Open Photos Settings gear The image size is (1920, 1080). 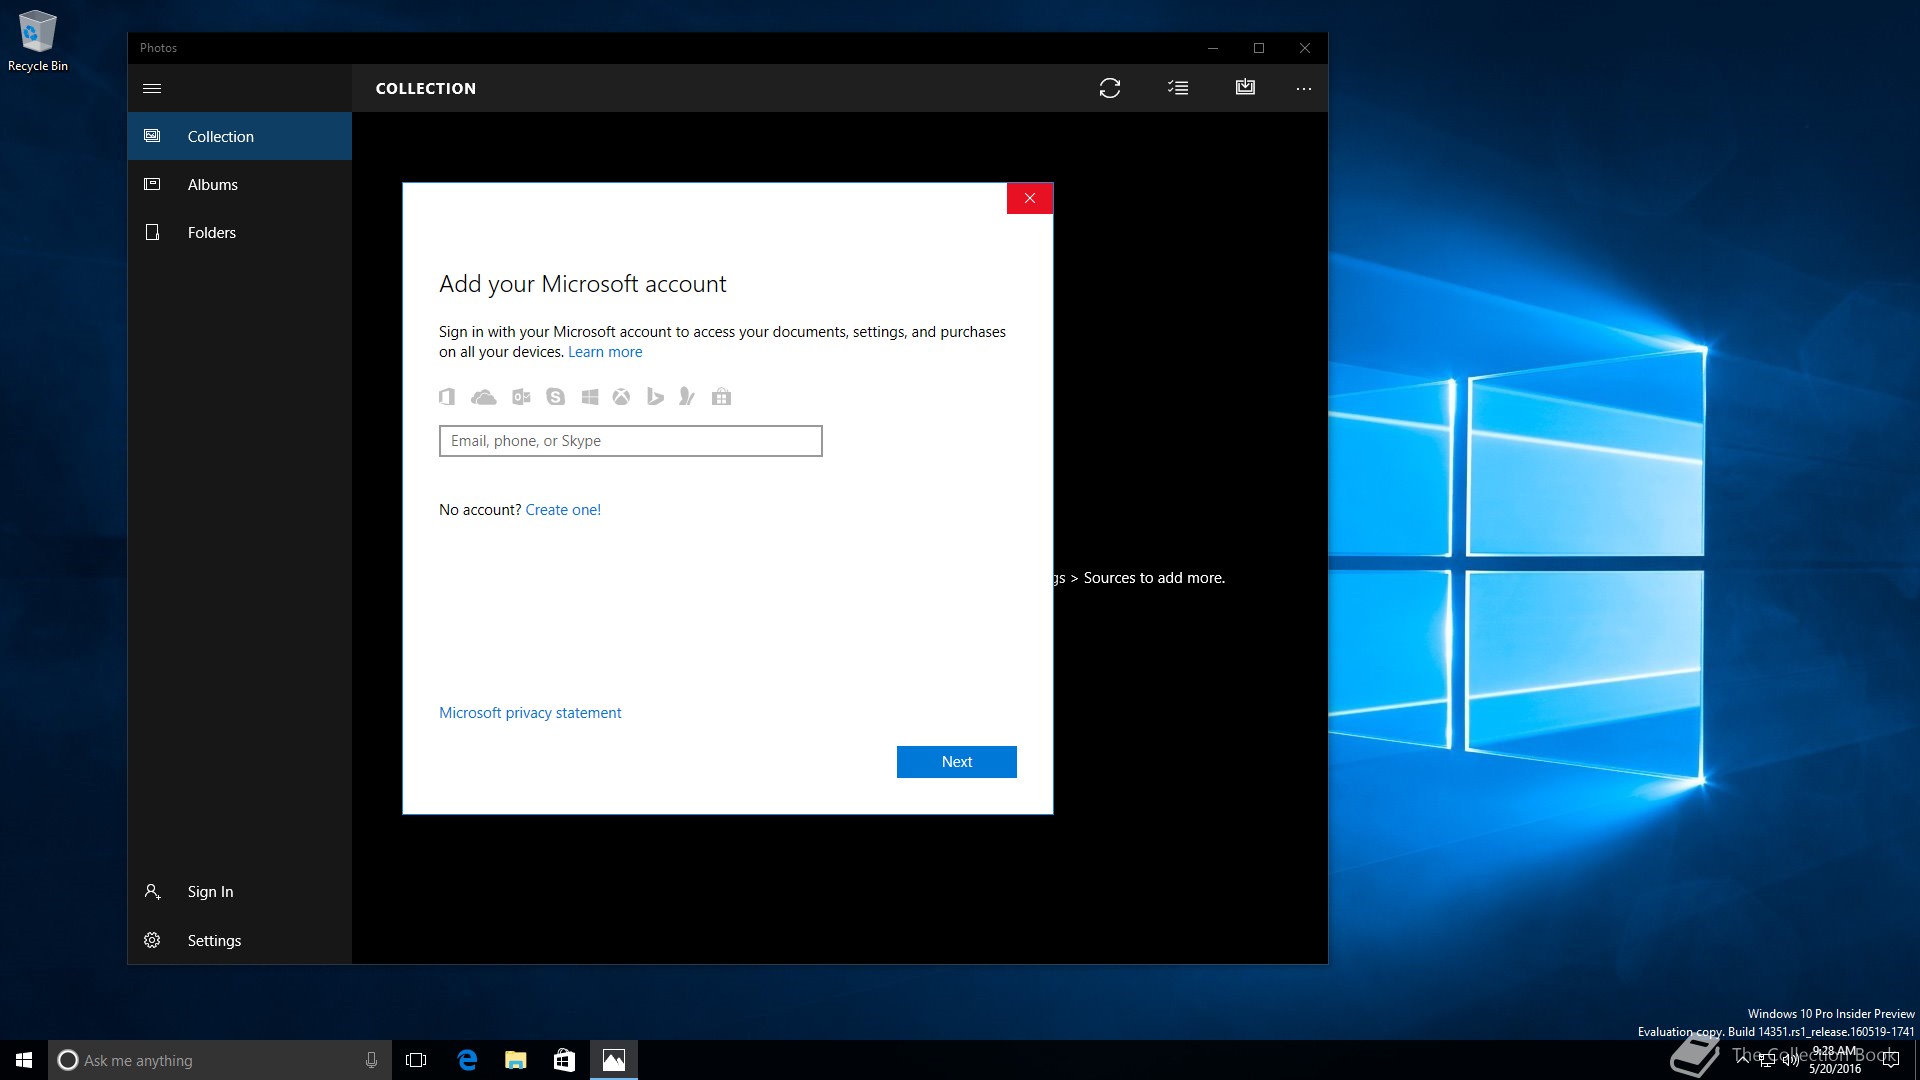click(x=152, y=940)
